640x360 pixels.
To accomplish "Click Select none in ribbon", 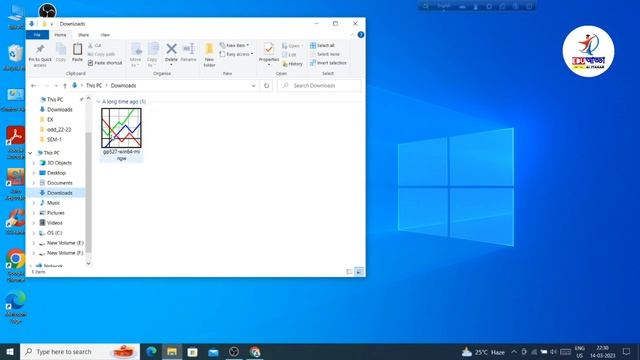I will pyautogui.click(x=325, y=54).
